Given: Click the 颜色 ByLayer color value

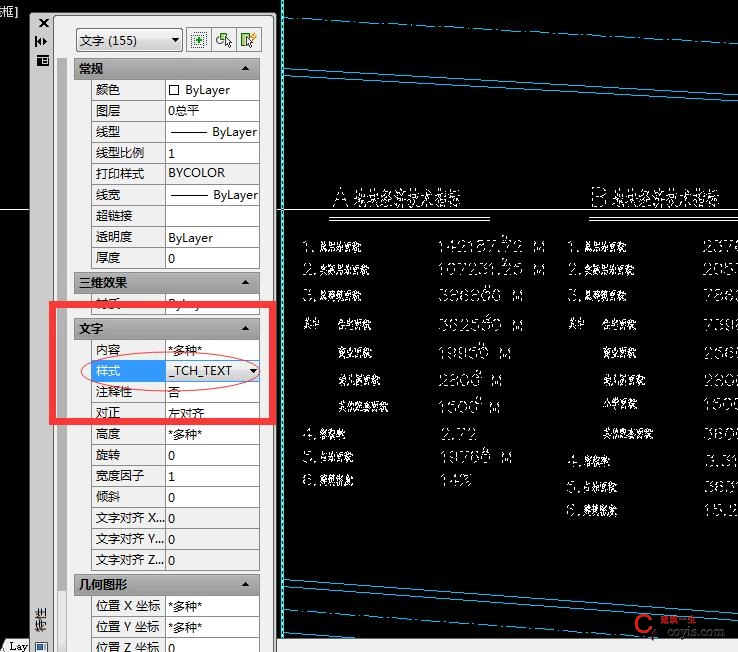Looking at the screenshot, I should point(212,90).
